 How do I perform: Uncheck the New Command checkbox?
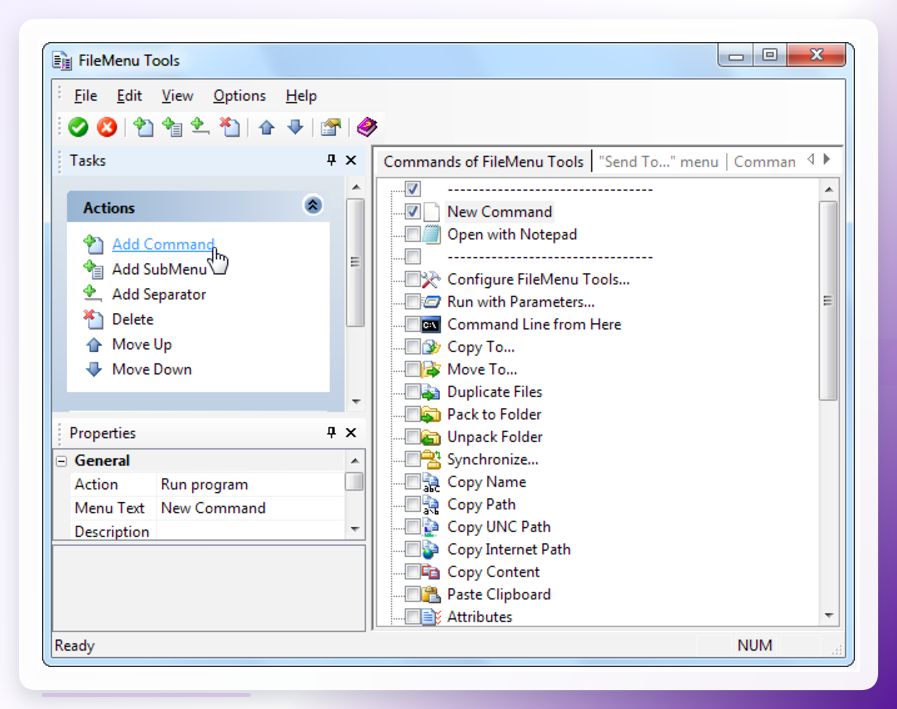pyautogui.click(x=412, y=212)
